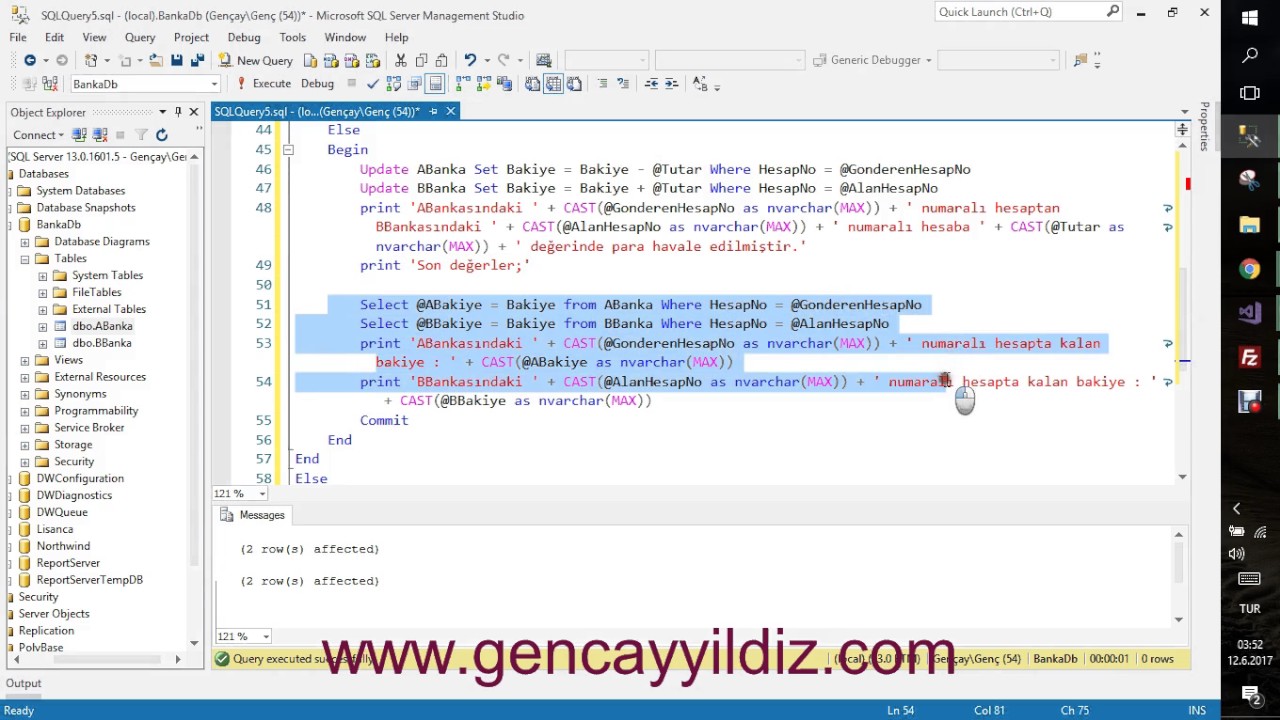Collapse the Tables node
Image resolution: width=1280 pixels, height=720 pixels.
25,259
